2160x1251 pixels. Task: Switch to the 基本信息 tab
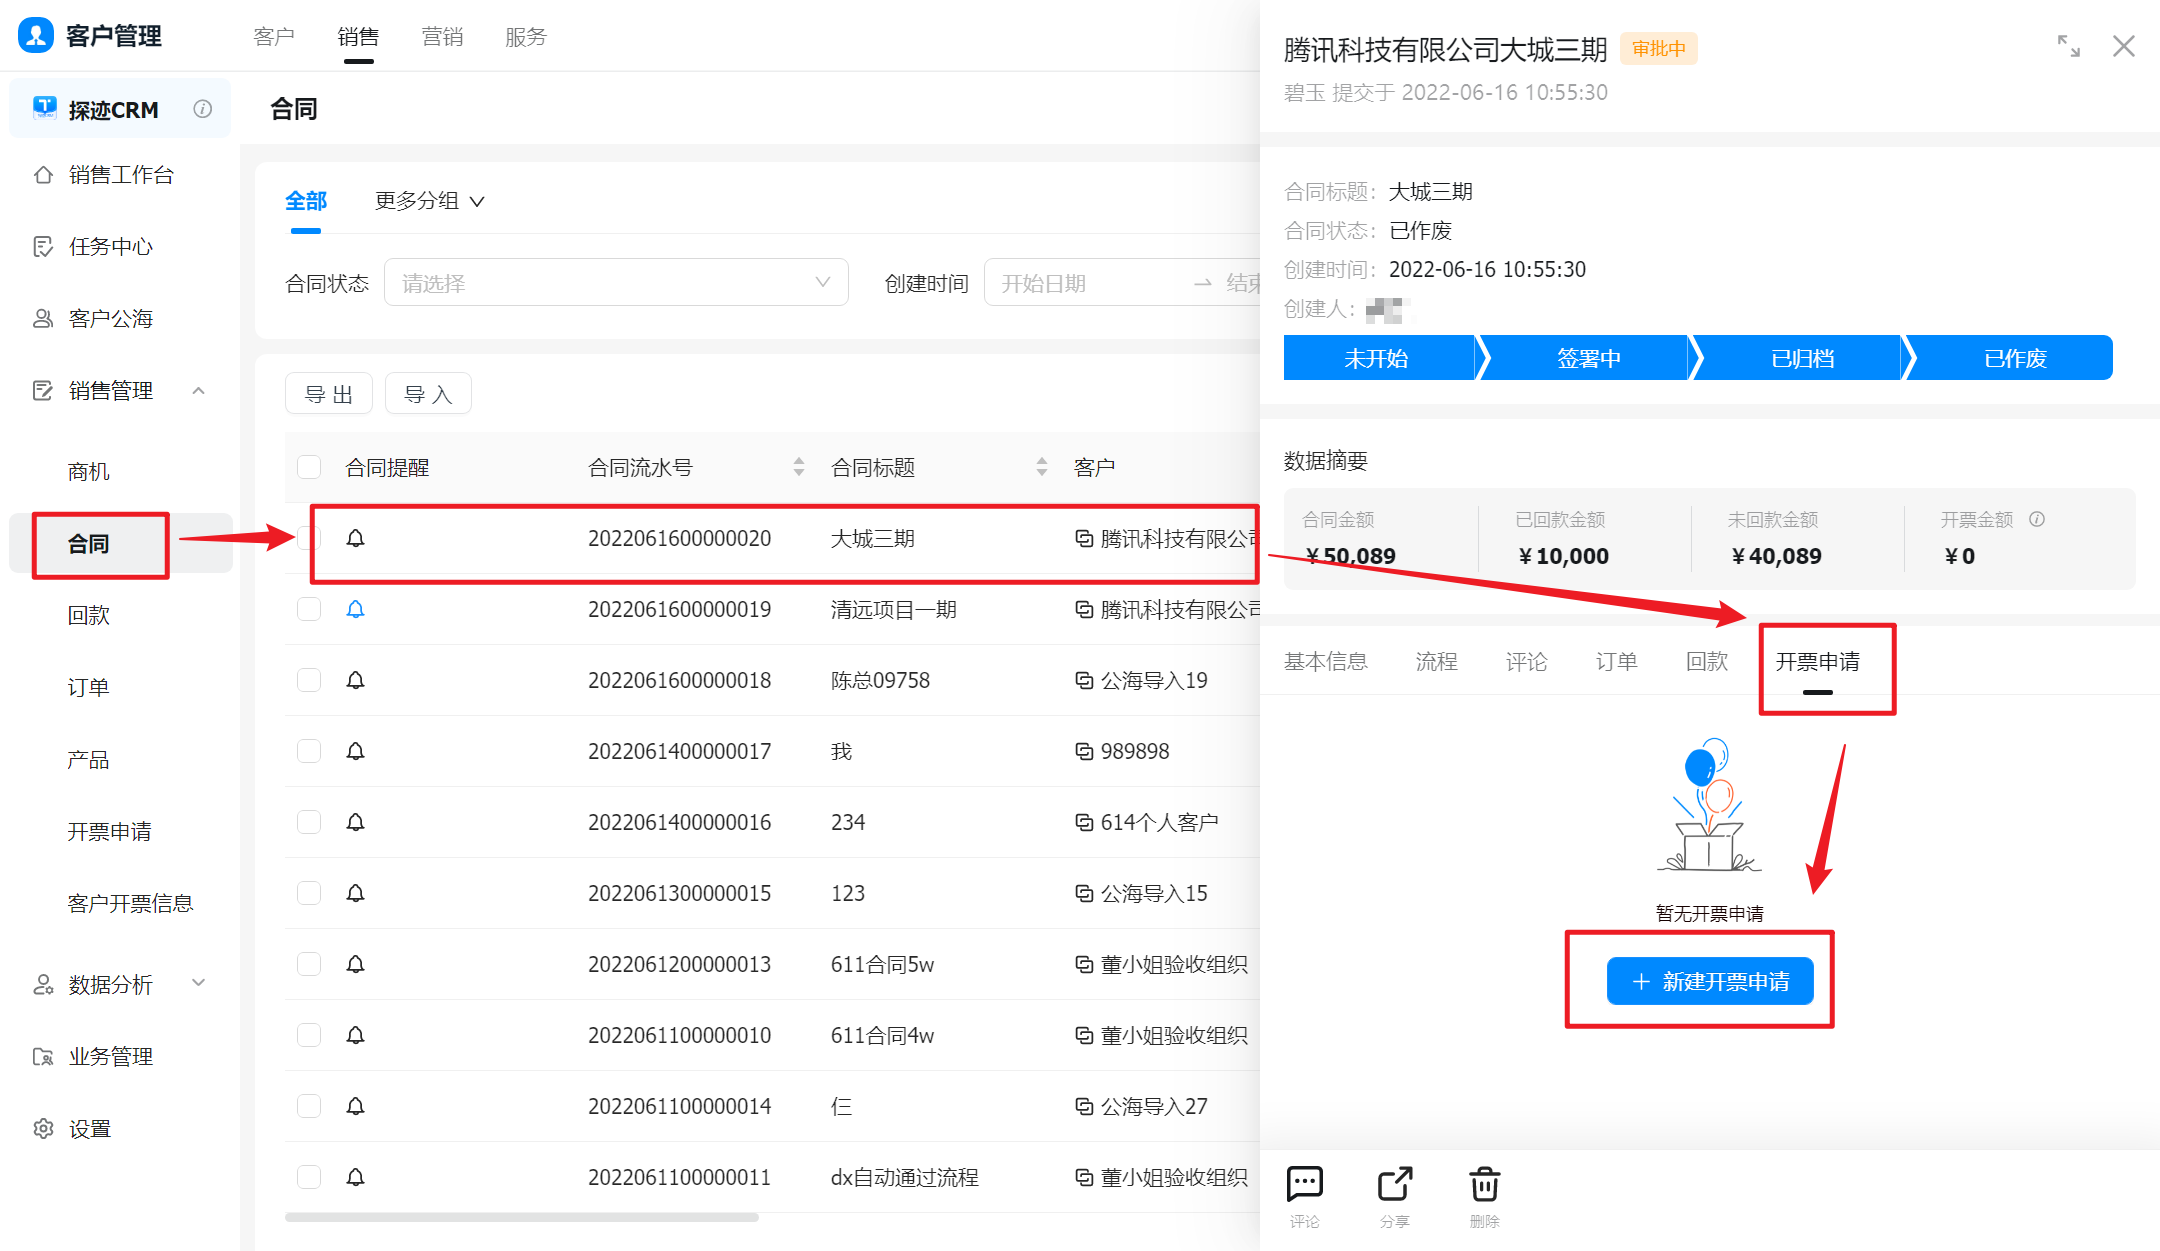pos(1325,661)
